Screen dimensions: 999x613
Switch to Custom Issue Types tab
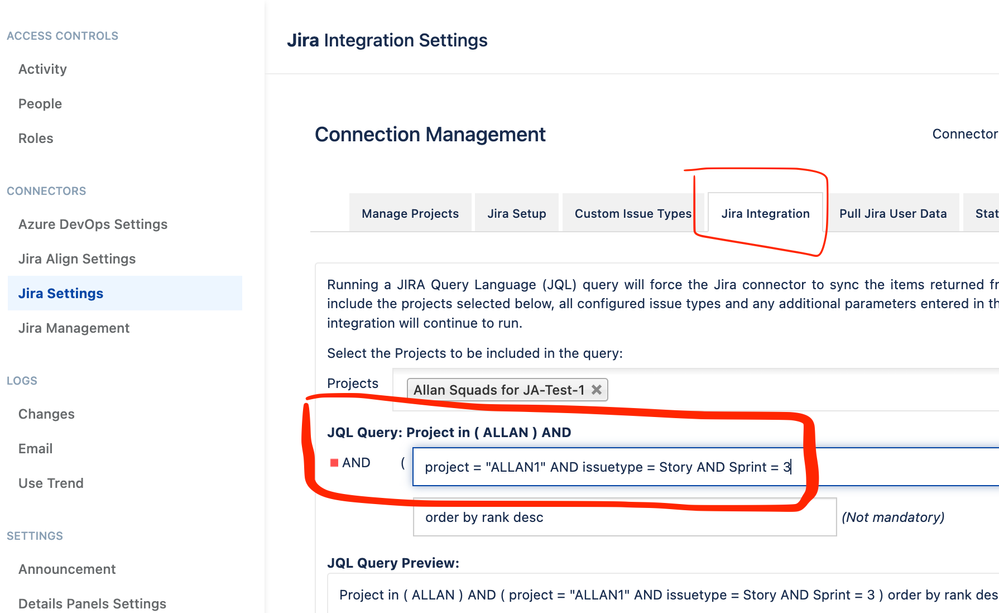(x=633, y=213)
